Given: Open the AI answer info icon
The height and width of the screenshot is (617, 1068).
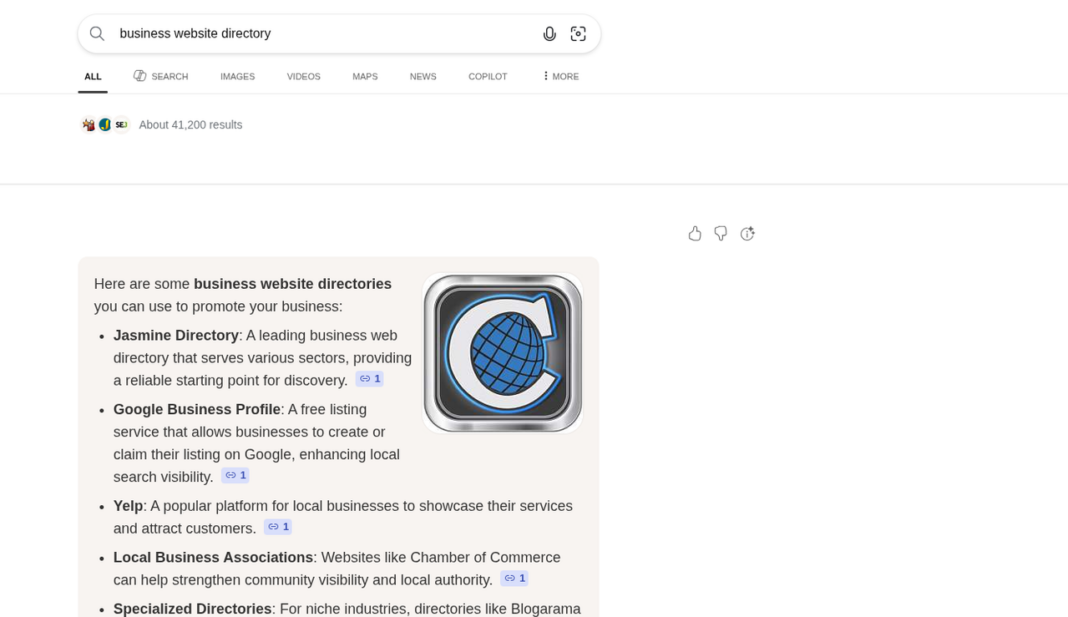Looking at the screenshot, I should tap(747, 234).
